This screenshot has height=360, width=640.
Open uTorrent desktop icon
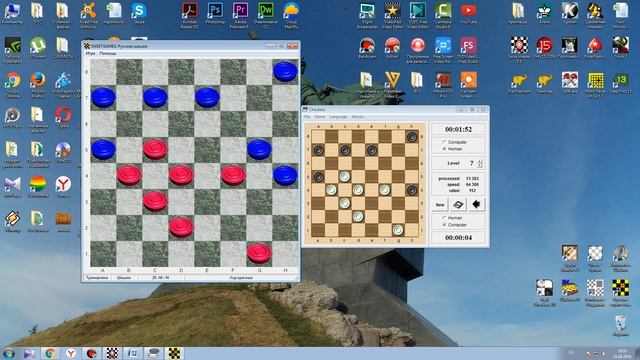click(x=38, y=47)
